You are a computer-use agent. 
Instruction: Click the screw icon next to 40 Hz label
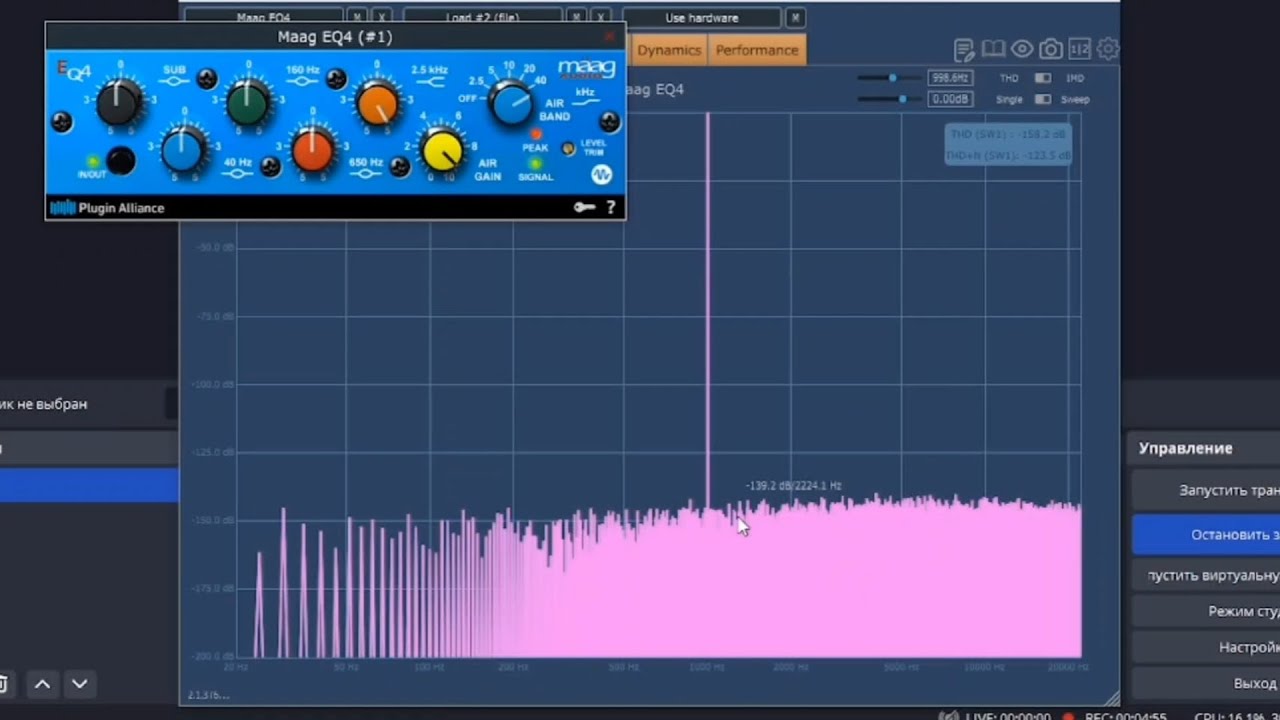tap(270, 167)
